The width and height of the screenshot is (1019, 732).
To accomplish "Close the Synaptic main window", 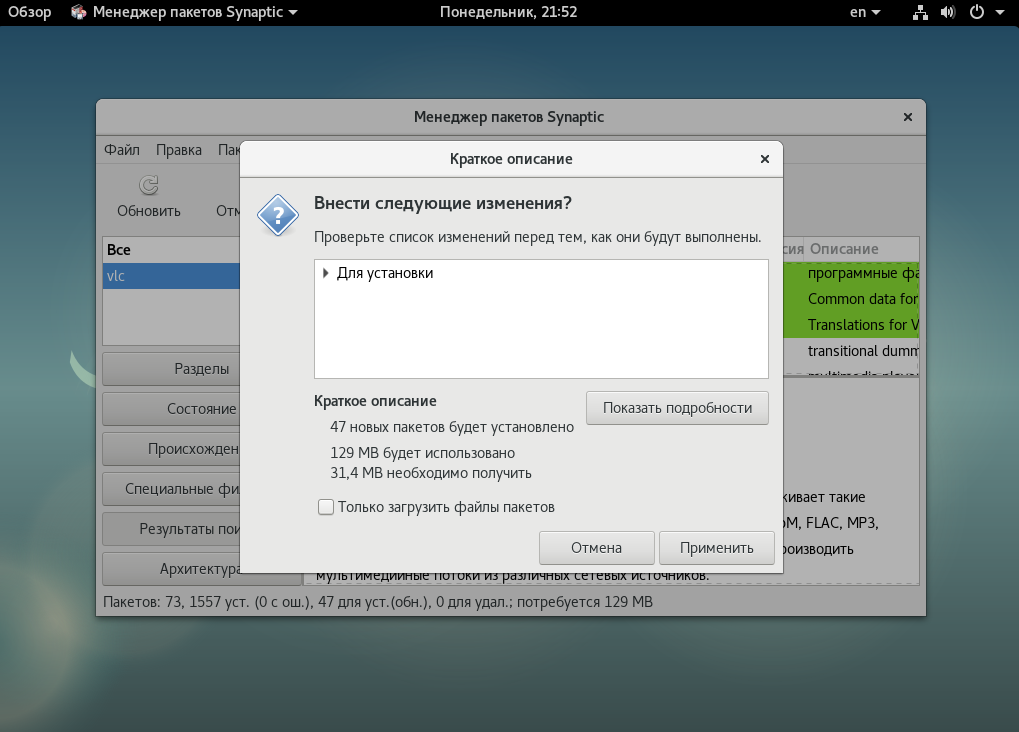I will pos(908,117).
